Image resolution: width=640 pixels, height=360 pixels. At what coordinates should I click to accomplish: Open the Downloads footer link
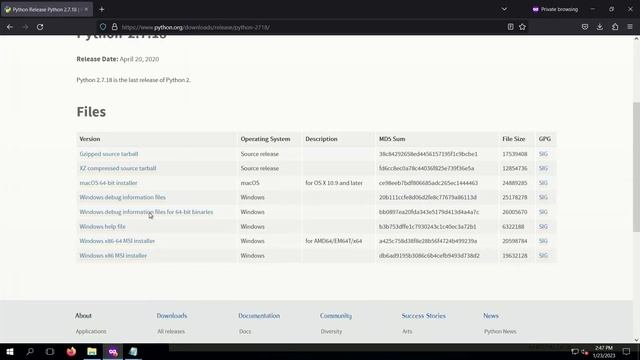[172, 316]
